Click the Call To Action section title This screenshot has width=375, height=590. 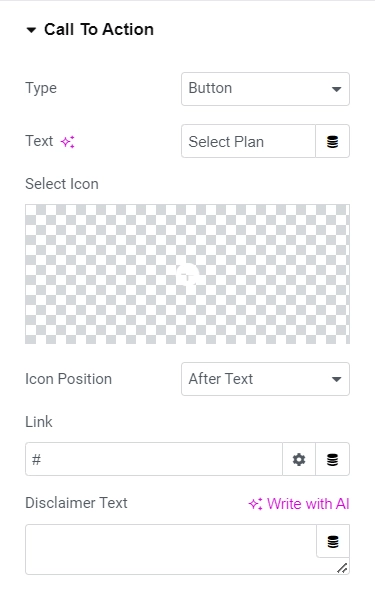(99, 29)
